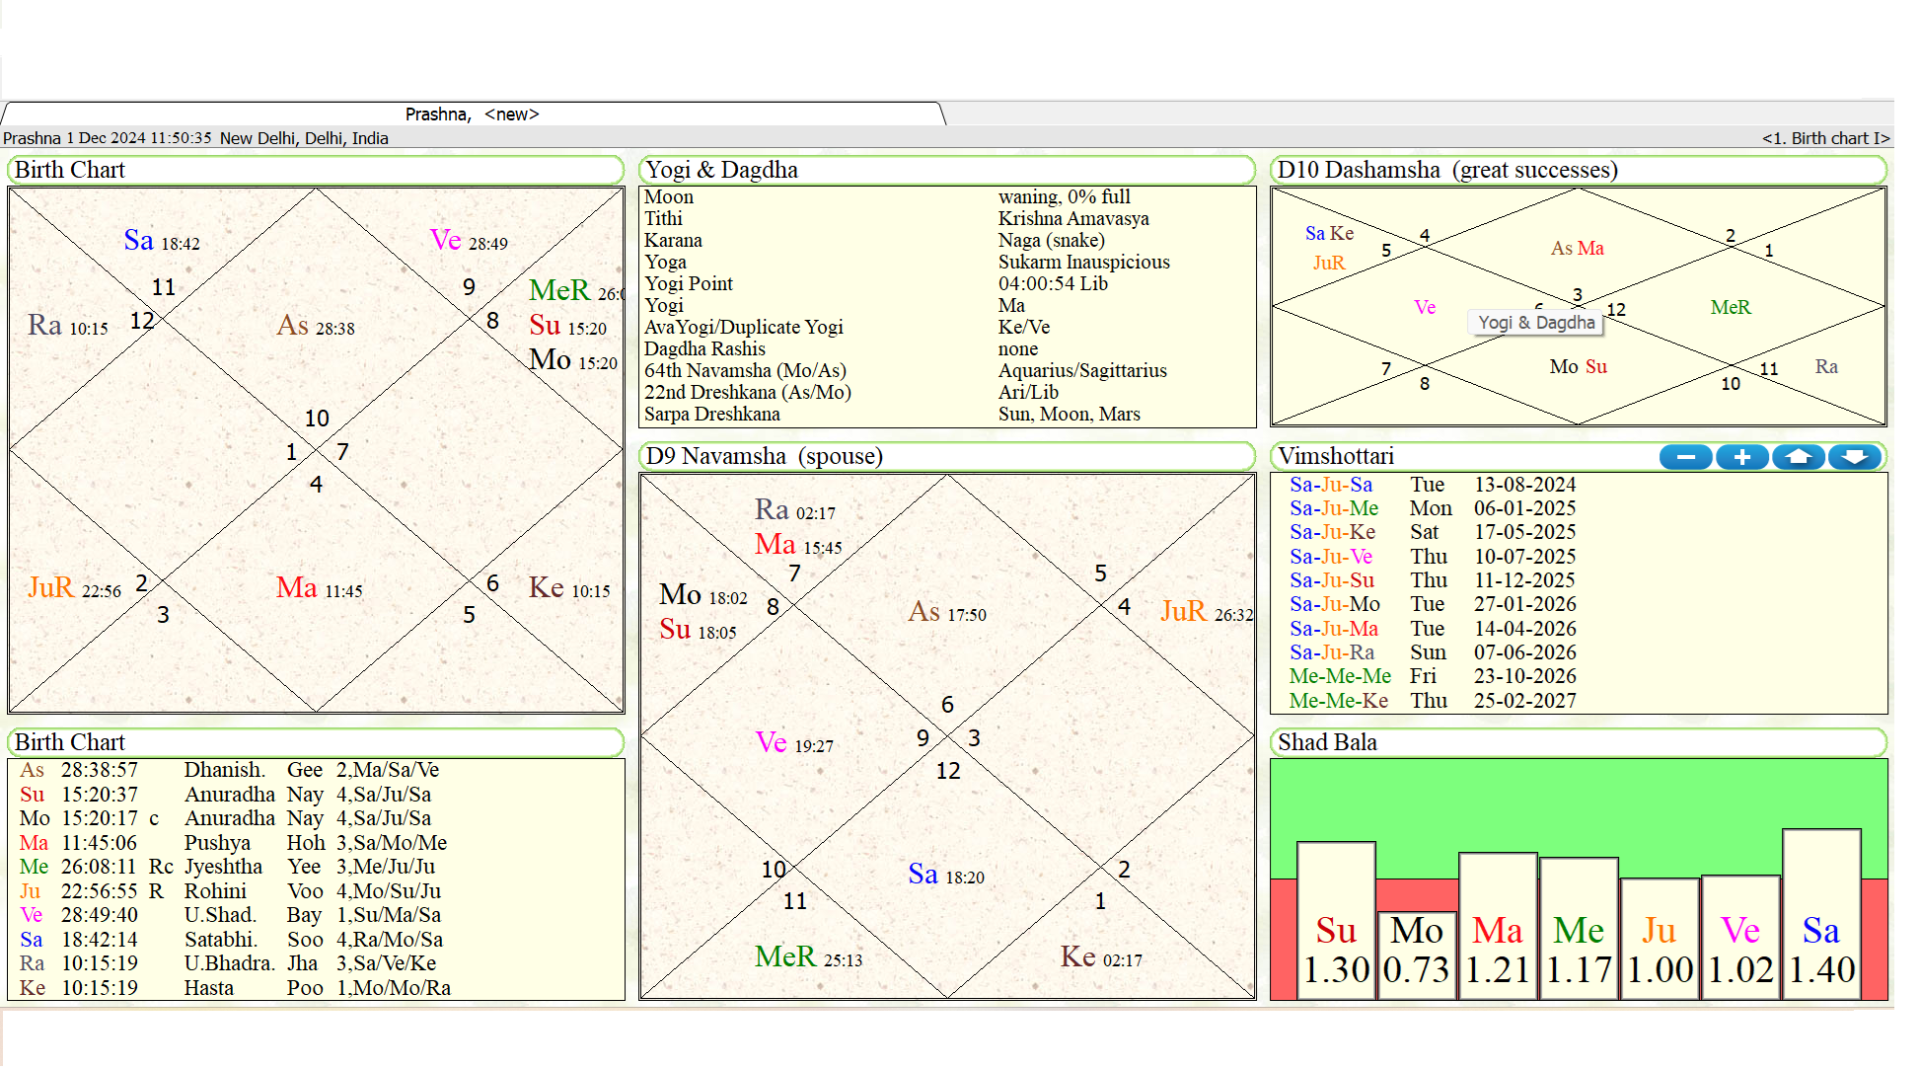Image resolution: width=1920 pixels, height=1070 pixels.
Task: Select the Prashna <new> tab
Action: (x=472, y=114)
